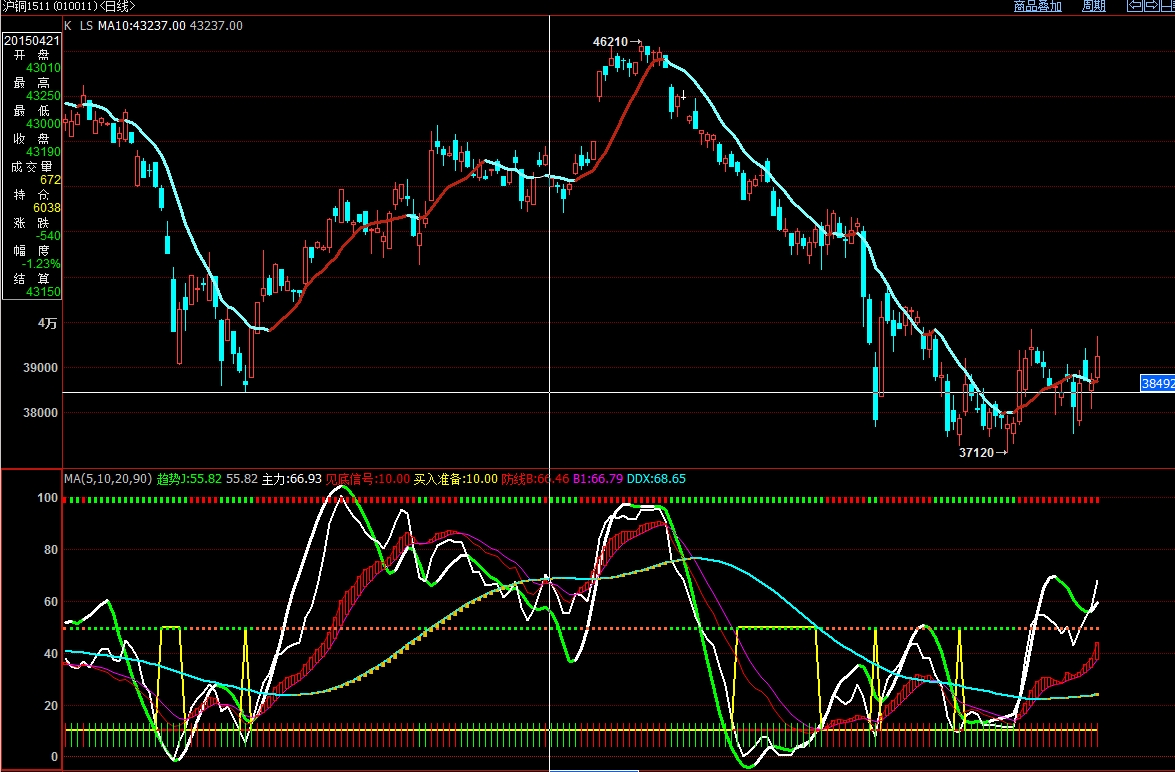Select the LS indicator label
This screenshot has height=772, width=1175.
(x=86, y=25)
